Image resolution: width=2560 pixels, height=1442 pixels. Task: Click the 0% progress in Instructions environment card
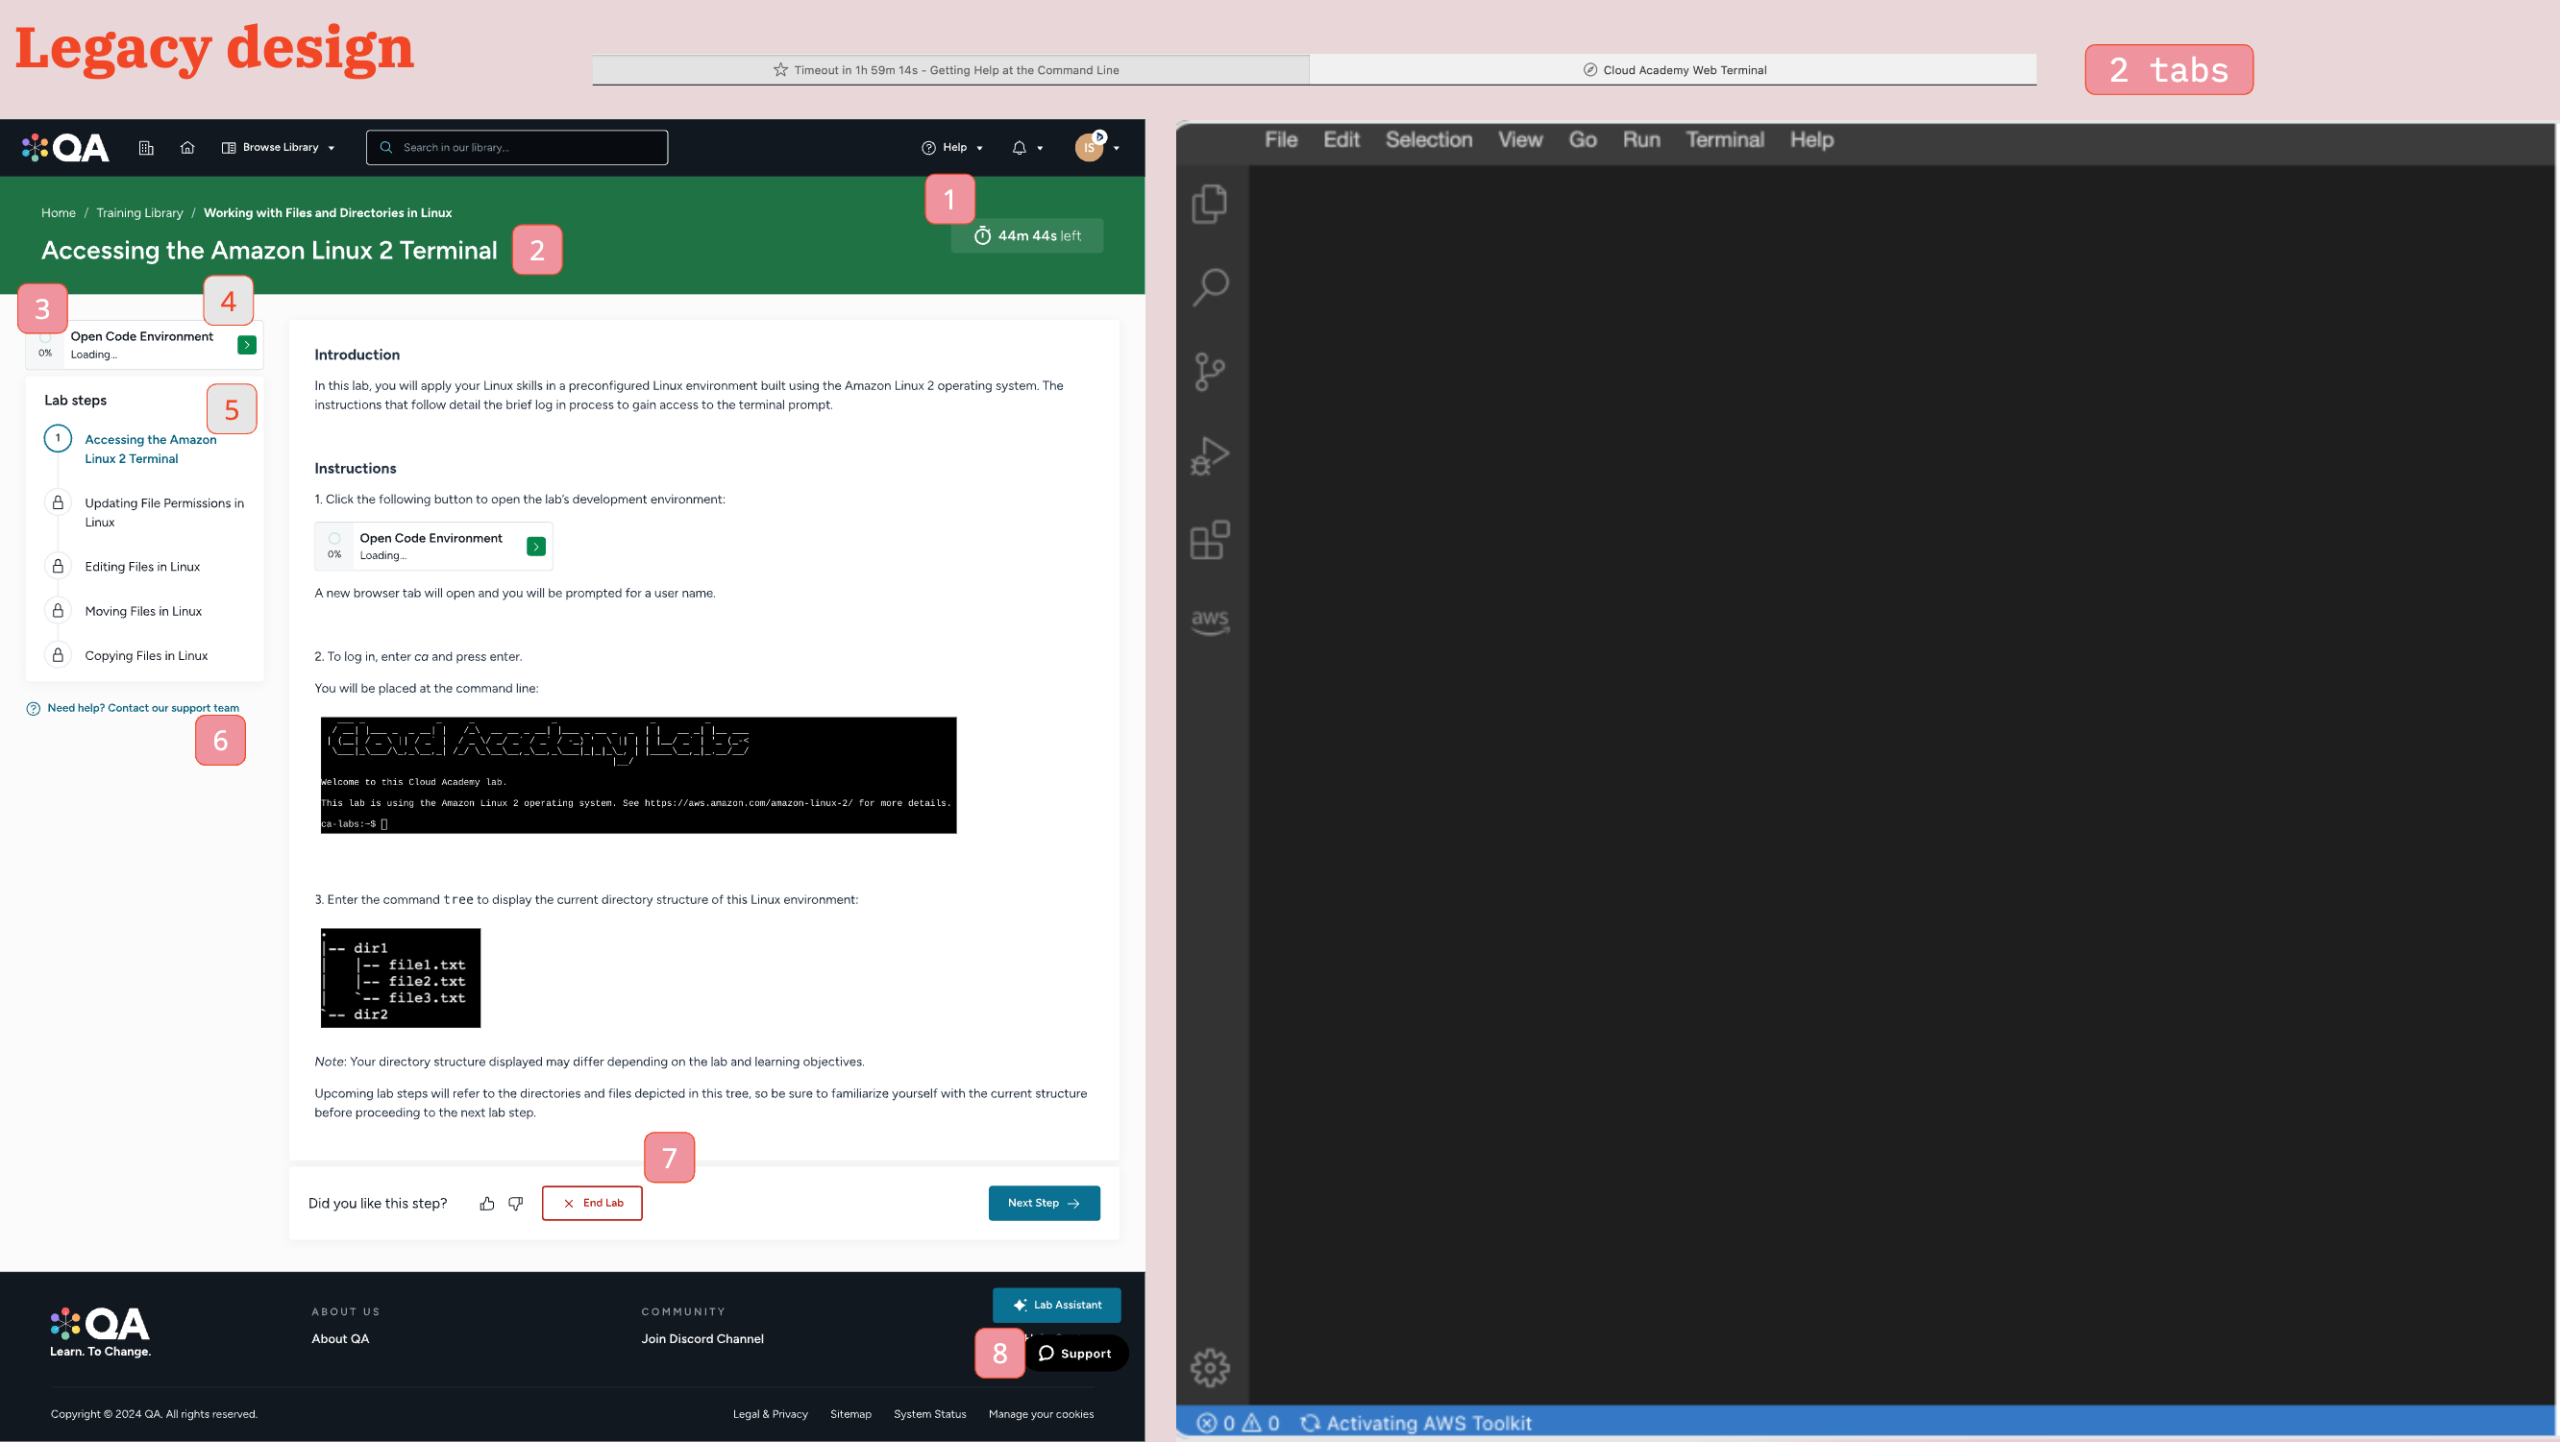(x=334, y=547)
